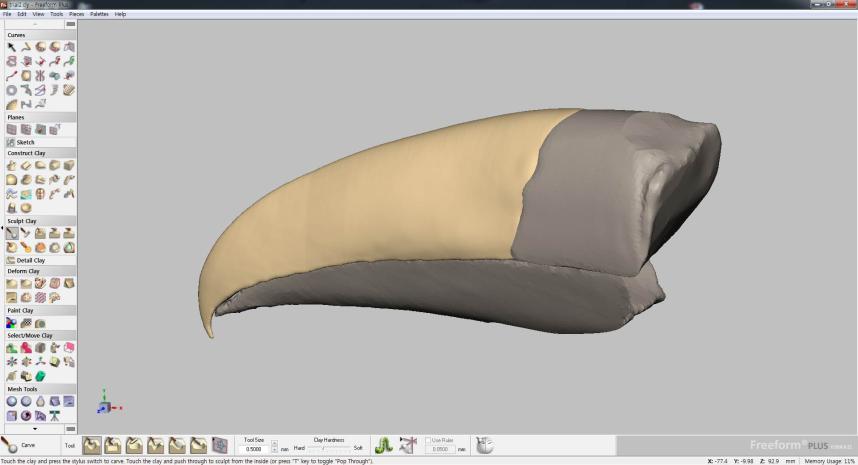
Task: Select the first Construct Clay tool icon
Action: (12, 165)
